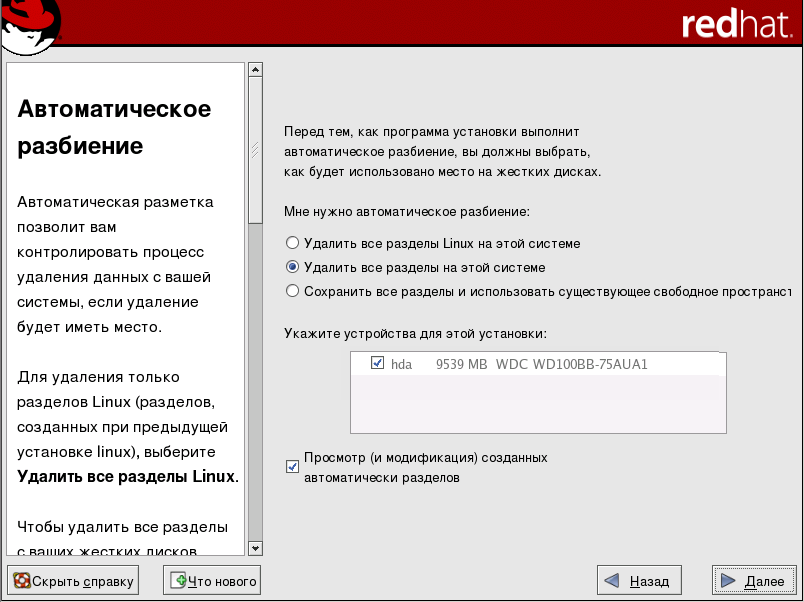This screenshot has height=602, width=804.
Task: Select 'Удалить все разделы Linux на этой системе'
Action: (x=292, y=243)
